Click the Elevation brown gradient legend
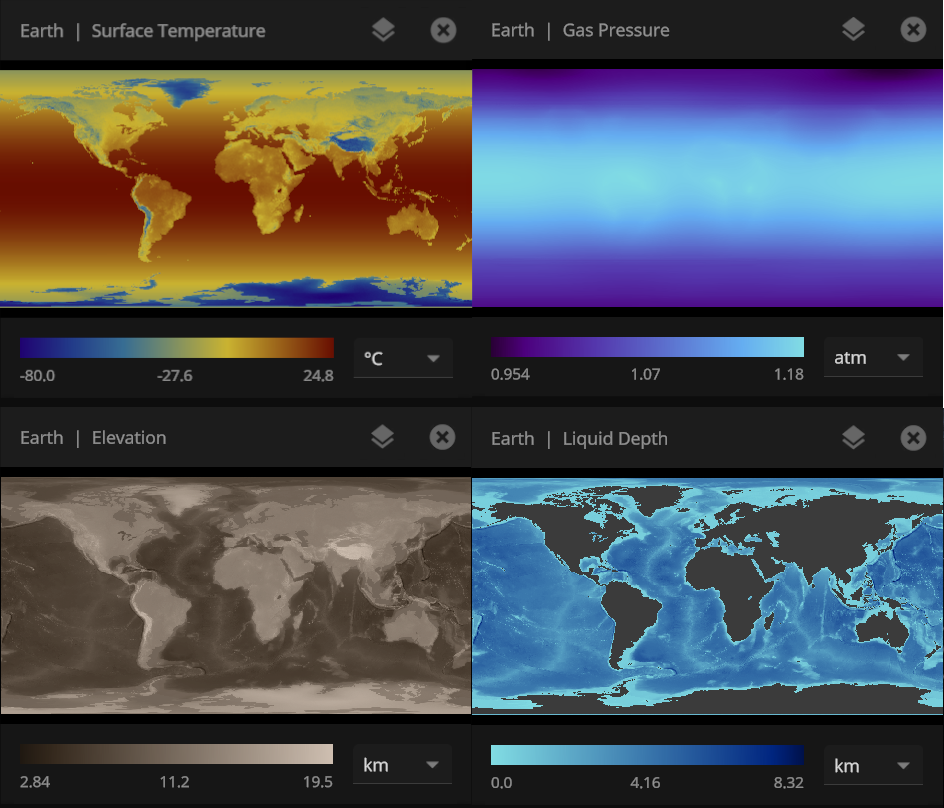The height and width of the screenshot is (808, 944). point(176,754)
